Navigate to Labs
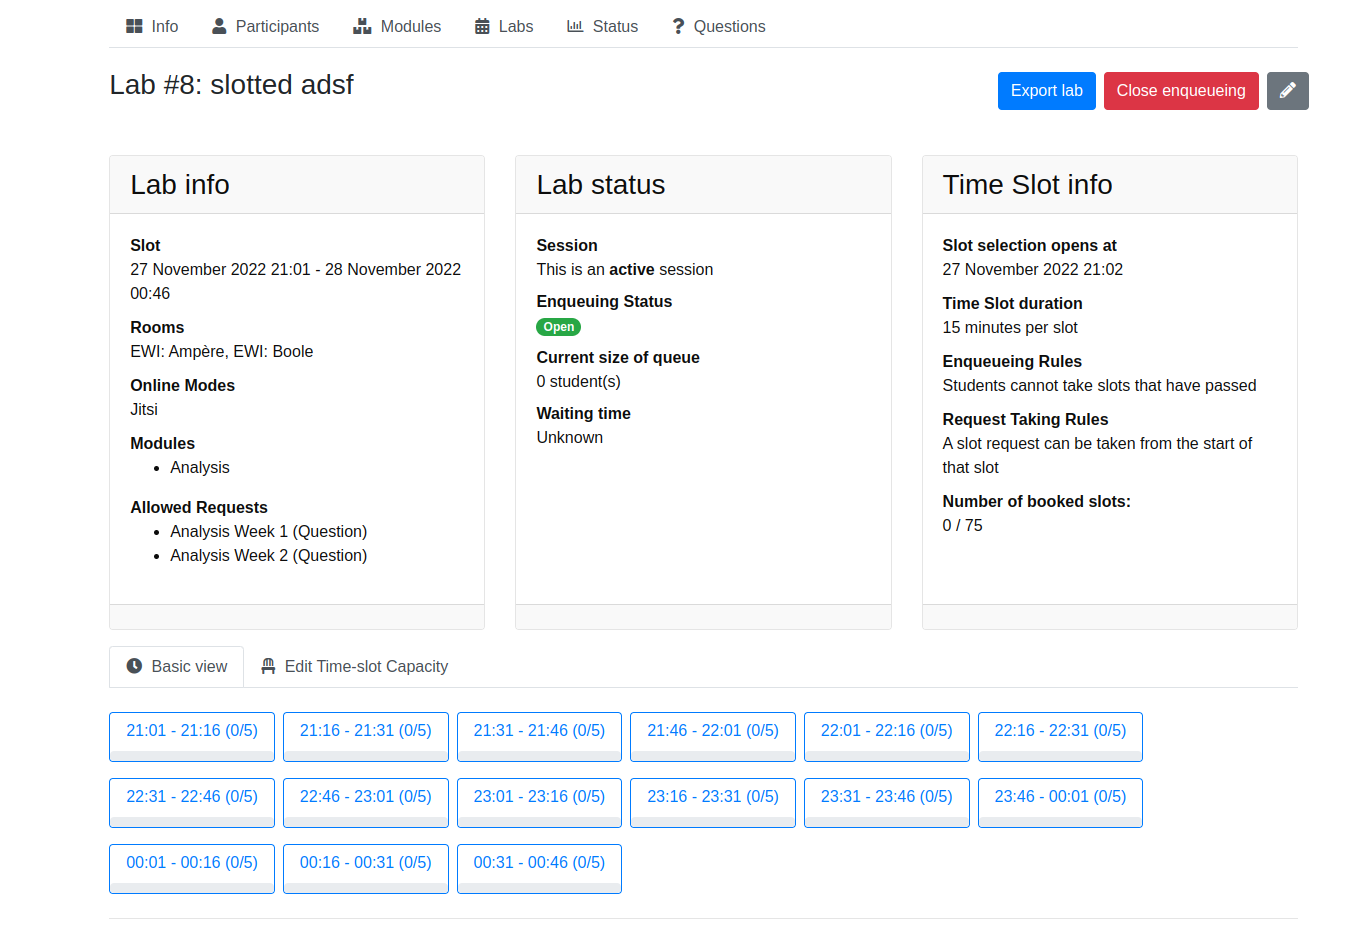1372x926 pixels. point(504,26)
